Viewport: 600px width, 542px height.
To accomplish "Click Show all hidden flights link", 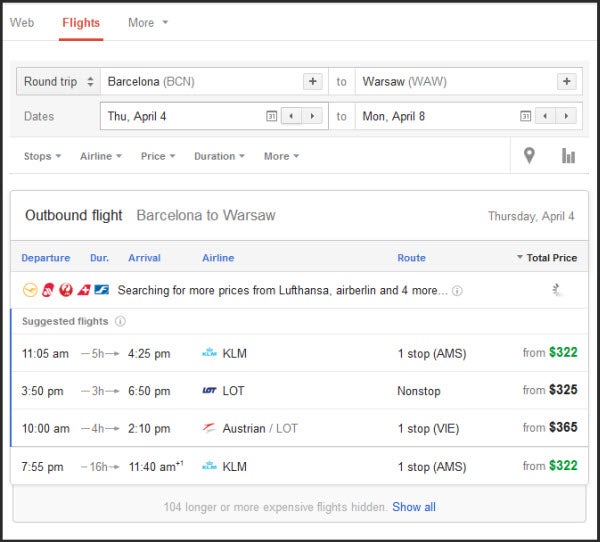I will [x=414, y=507].
